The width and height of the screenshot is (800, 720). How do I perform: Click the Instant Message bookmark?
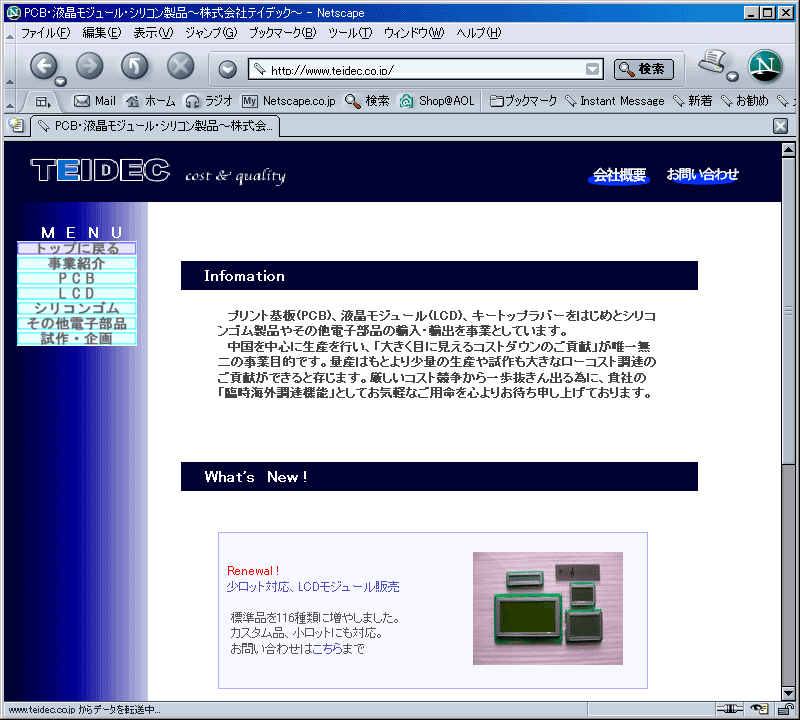(615, 101)
